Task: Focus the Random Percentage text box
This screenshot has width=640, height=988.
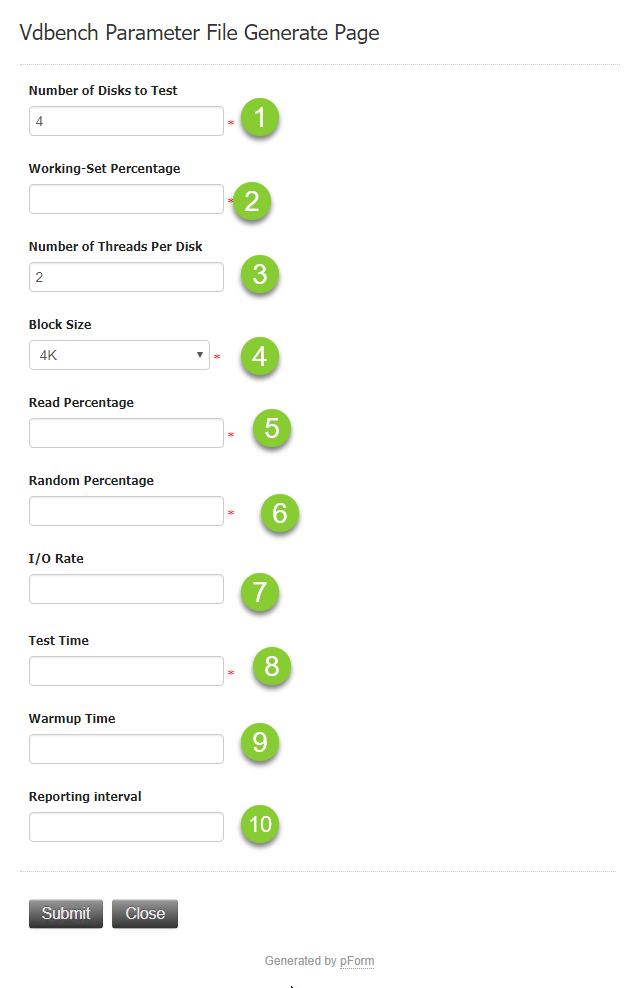Action: click(x=126, y=511)
